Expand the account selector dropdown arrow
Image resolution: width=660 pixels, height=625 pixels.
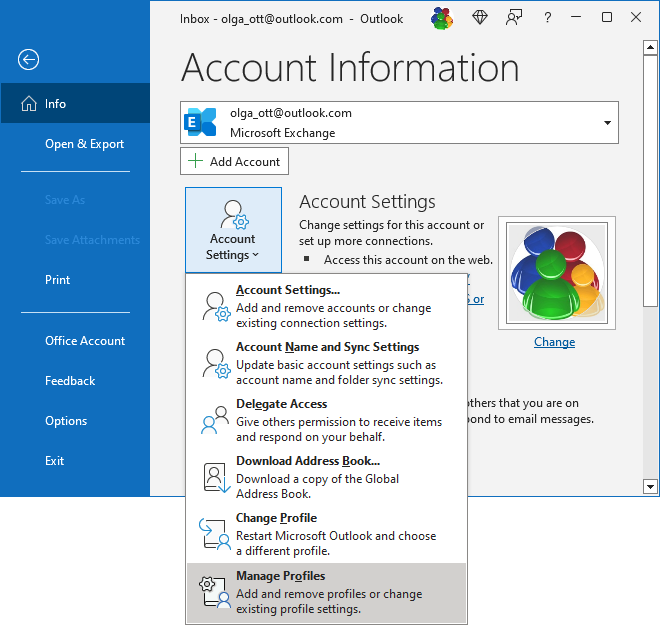click(x=607, y=123)
